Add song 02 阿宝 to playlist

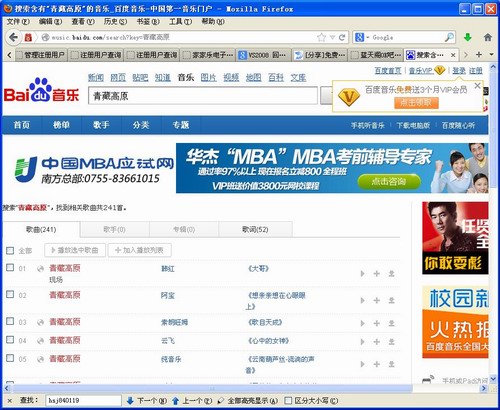pos(377,301)
